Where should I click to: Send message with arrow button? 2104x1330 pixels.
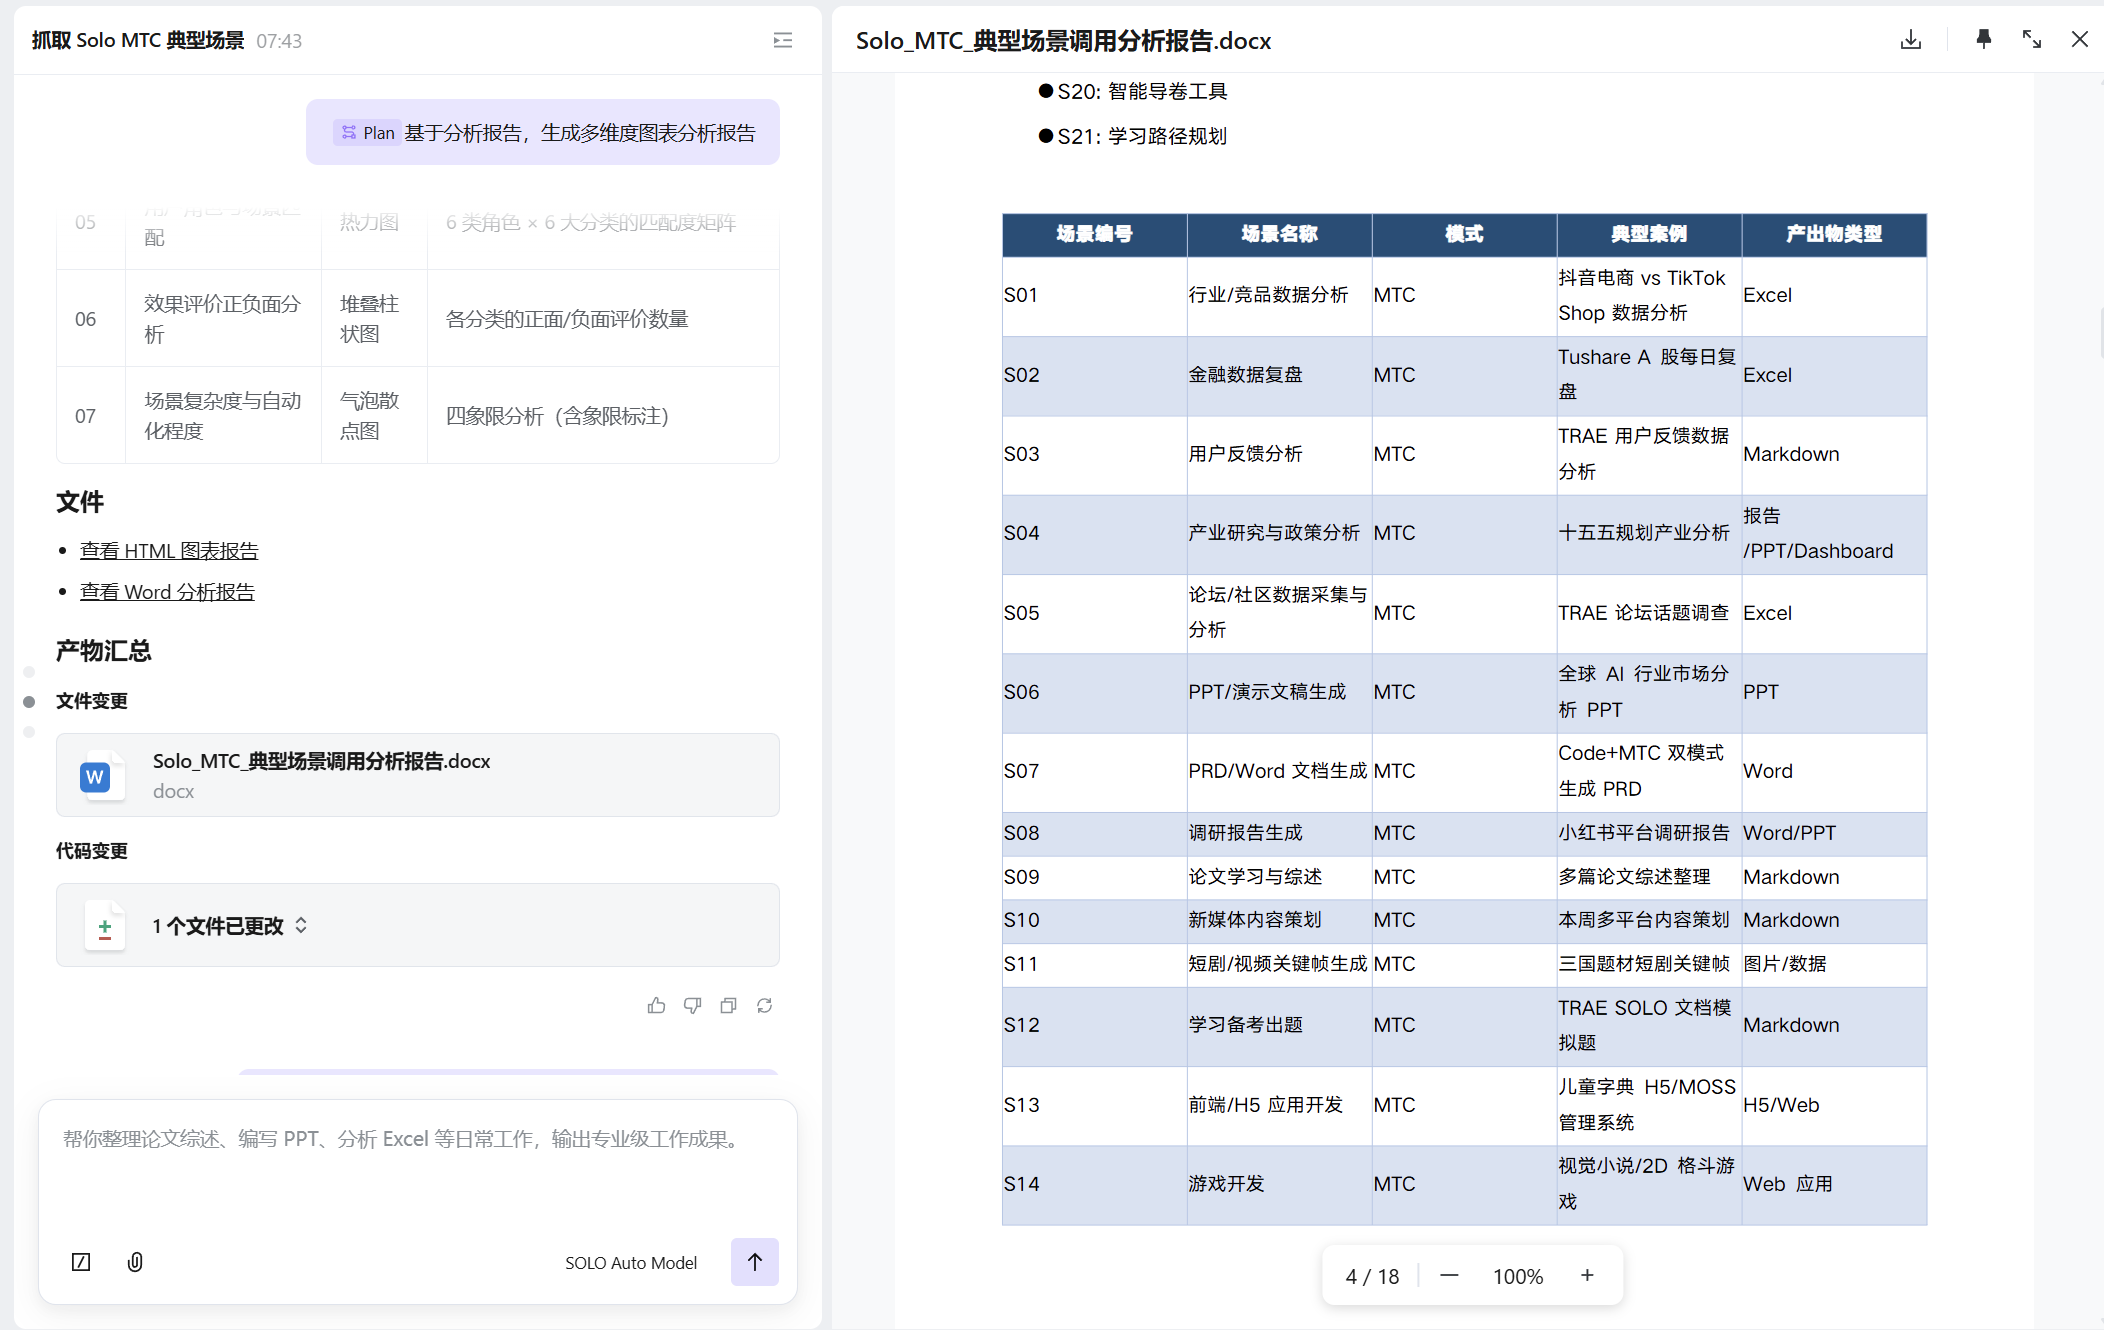(754, 1262)
